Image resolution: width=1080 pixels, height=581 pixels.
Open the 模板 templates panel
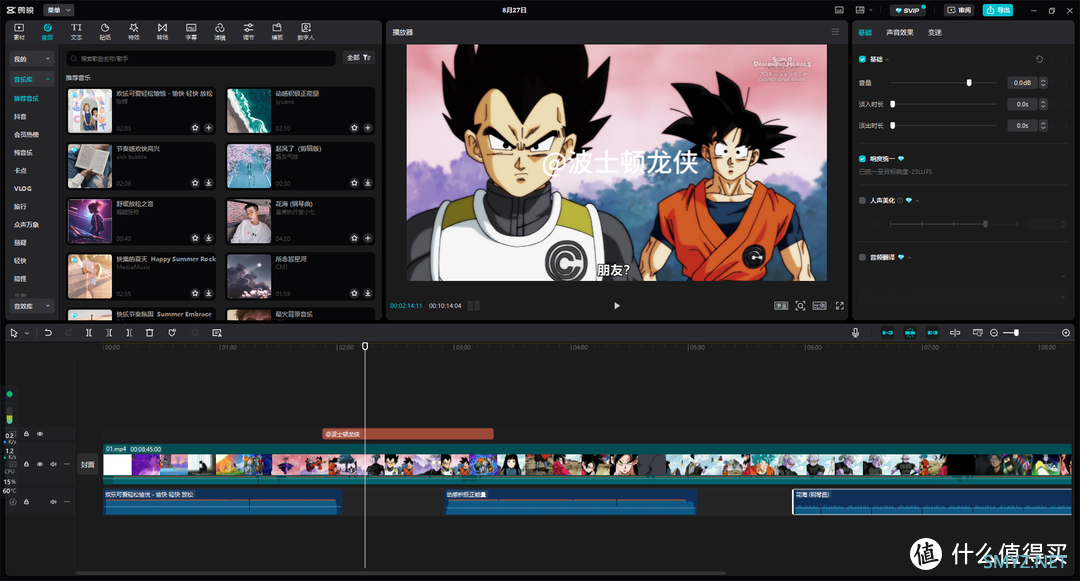[277, 32]
